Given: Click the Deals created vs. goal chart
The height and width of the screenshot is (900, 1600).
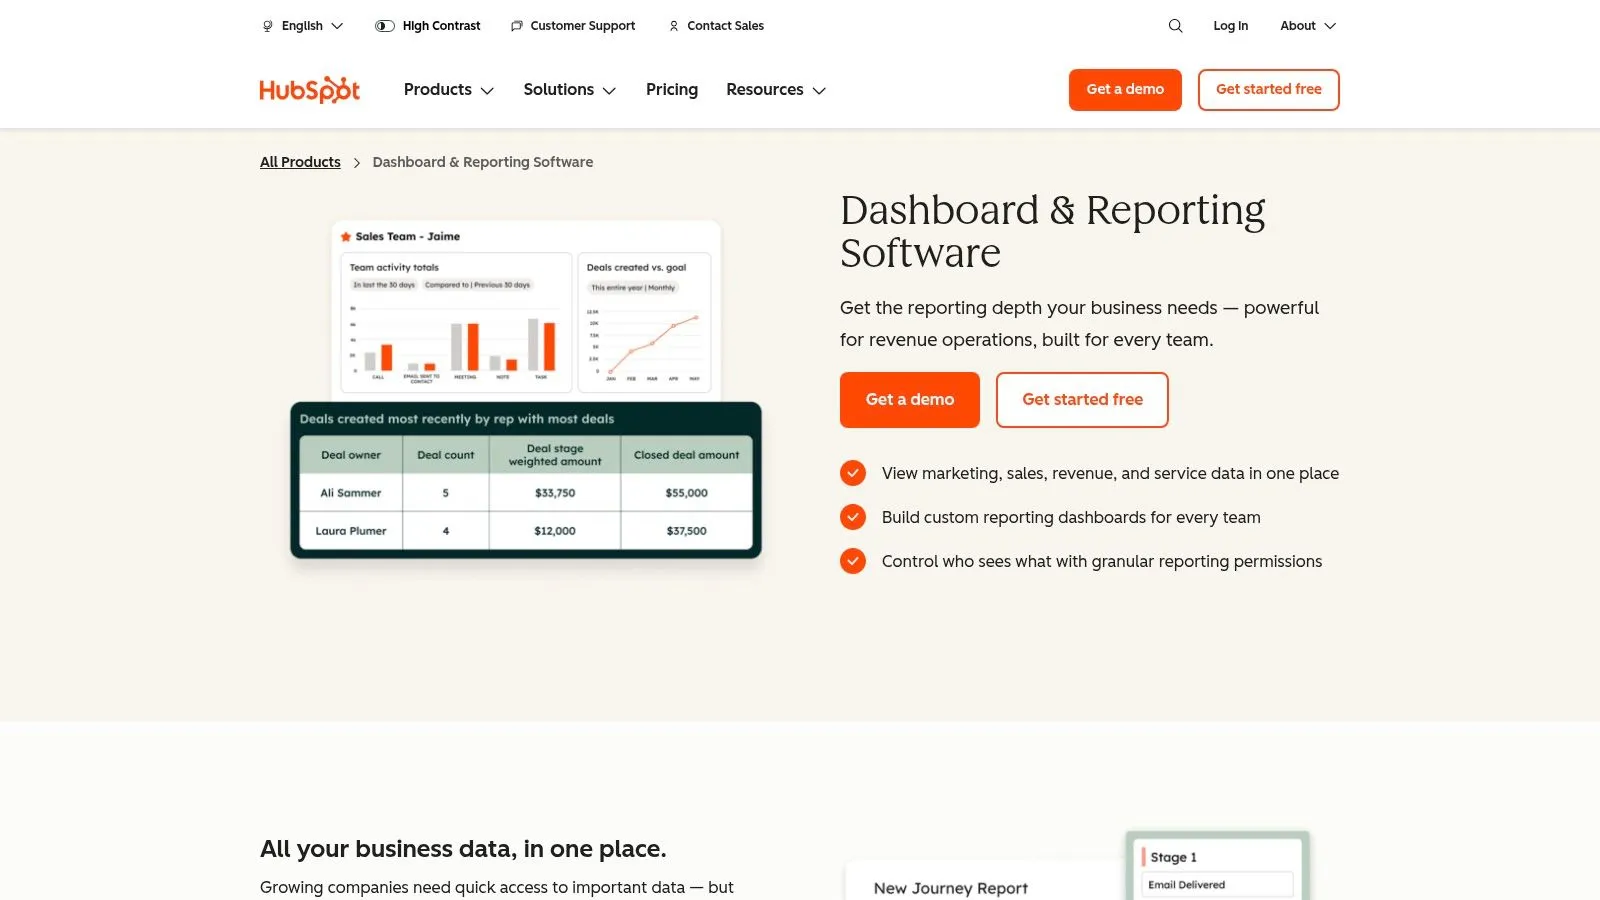Looking at the screenshot, I should point(645,323).
